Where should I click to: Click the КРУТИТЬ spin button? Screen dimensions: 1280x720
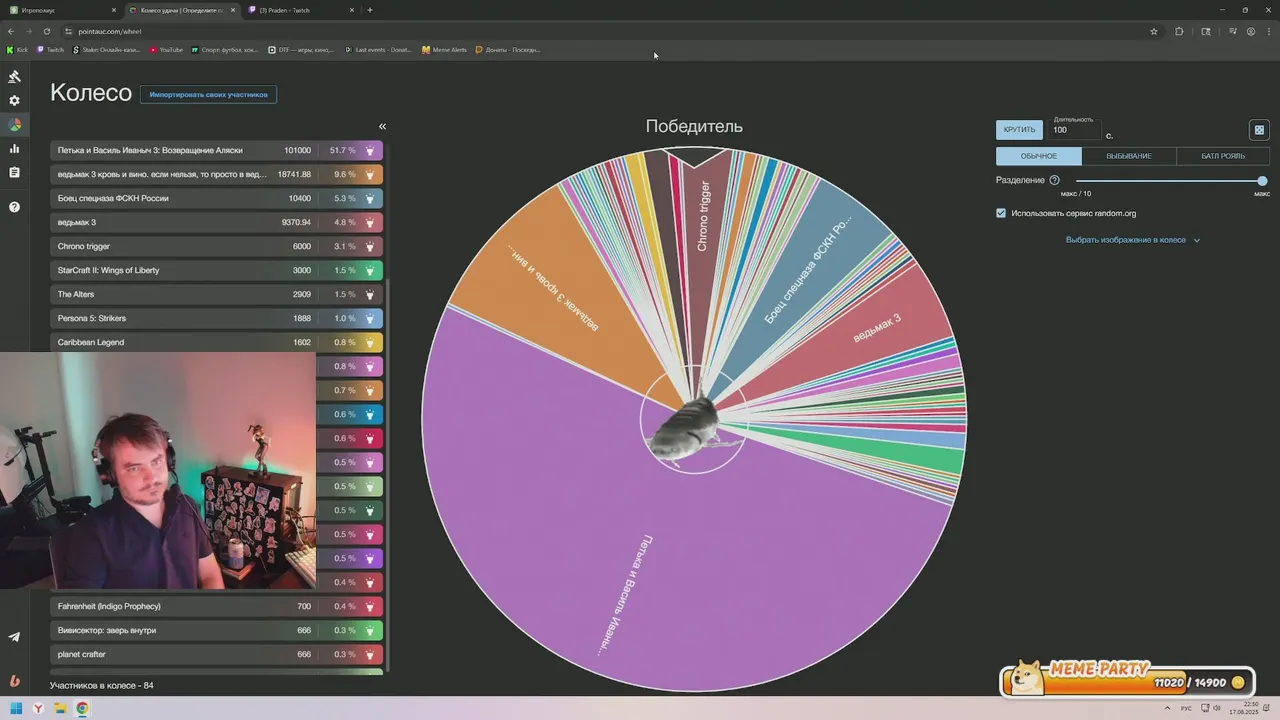1019,129
